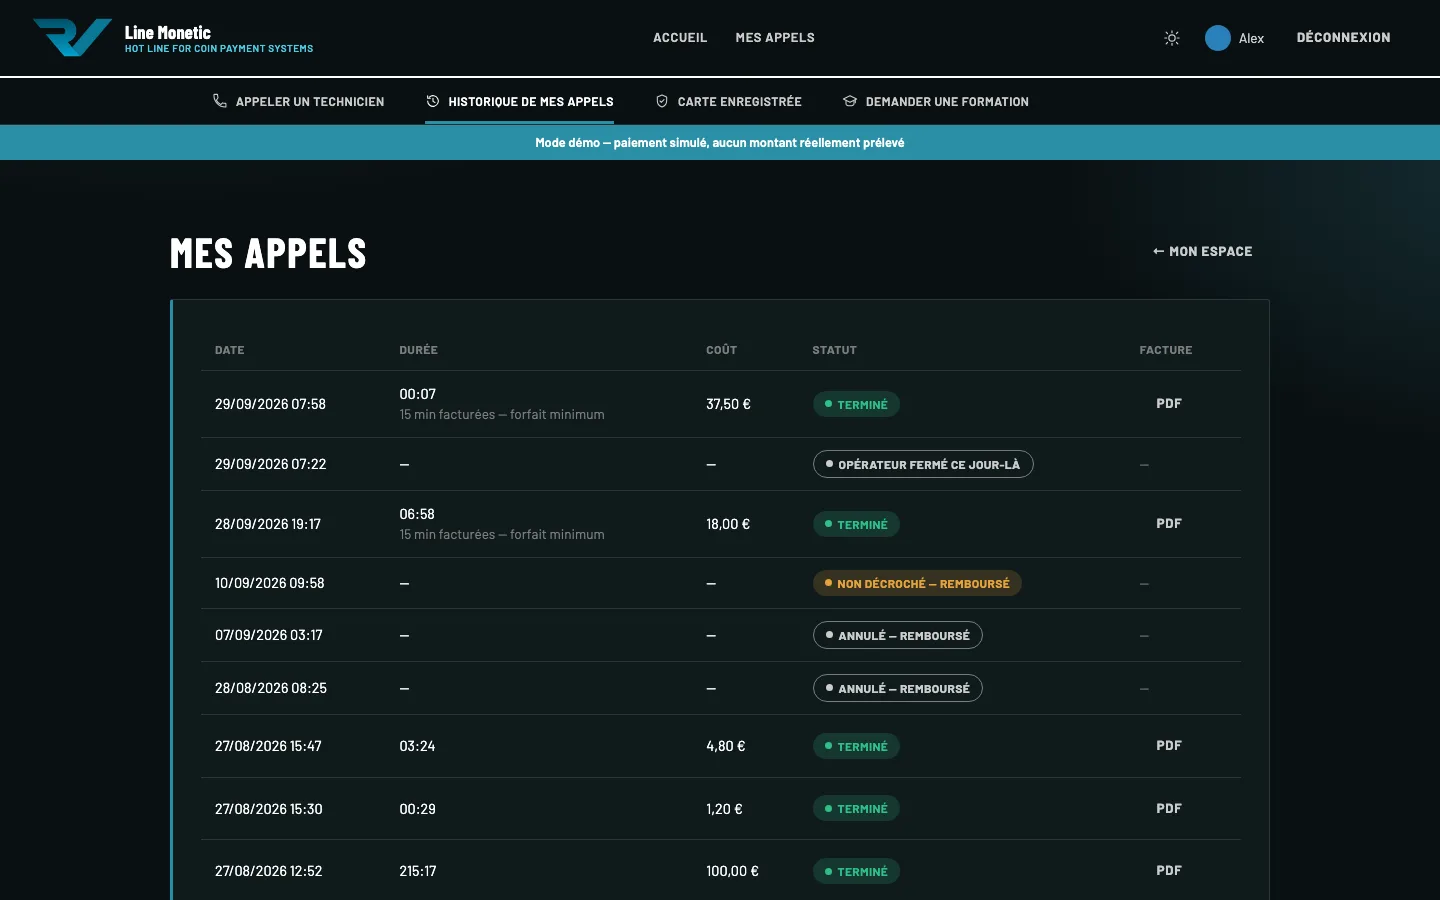1440x900 pixels.
Task: Download PDF invoice for 29/09/2026 07:58
Action: [x=1169, y=404]
